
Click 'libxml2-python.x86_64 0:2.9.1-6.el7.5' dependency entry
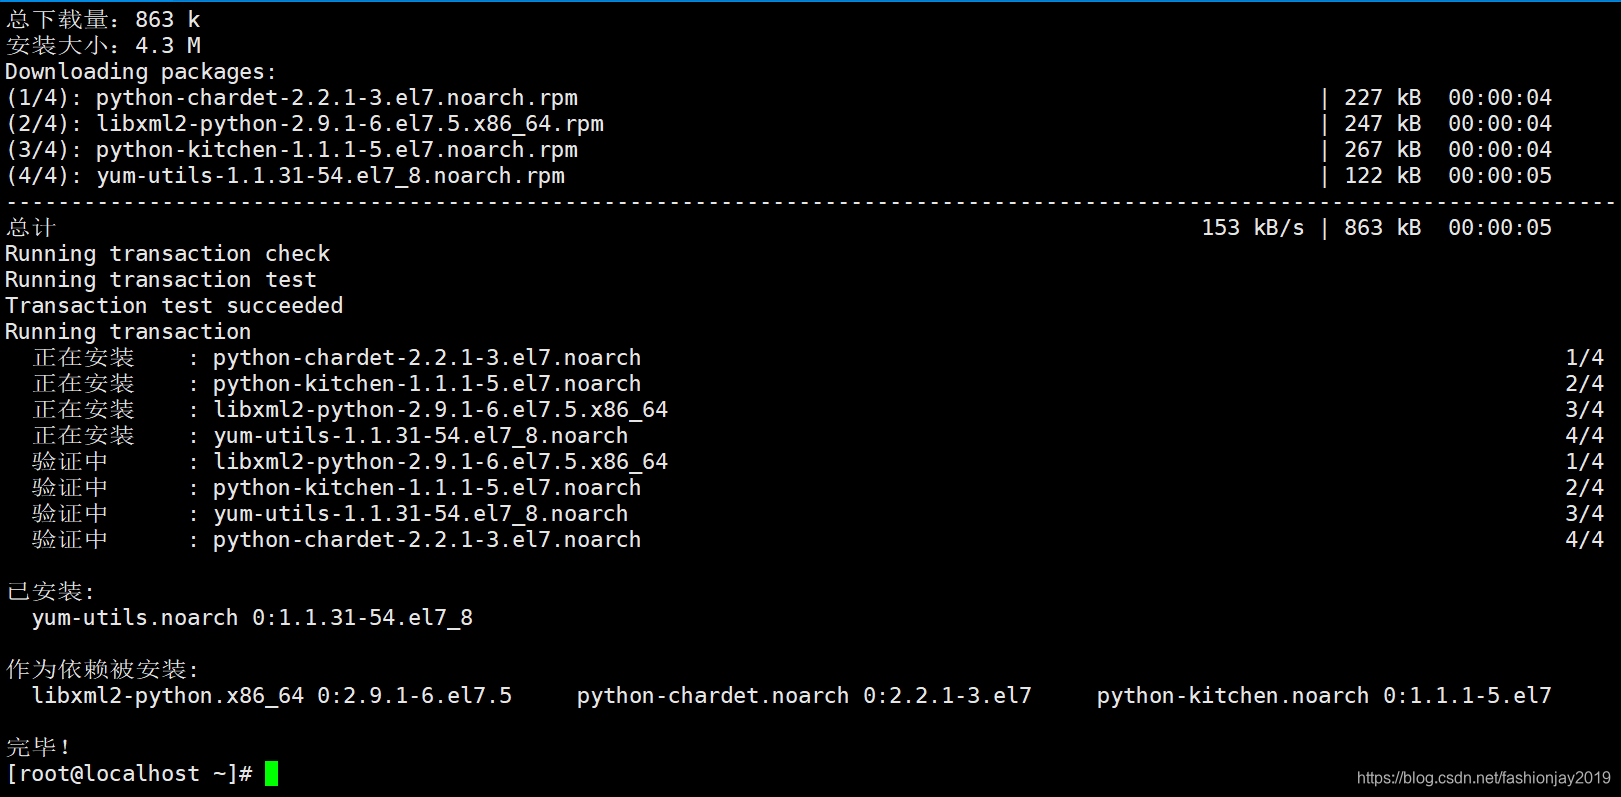272,696
